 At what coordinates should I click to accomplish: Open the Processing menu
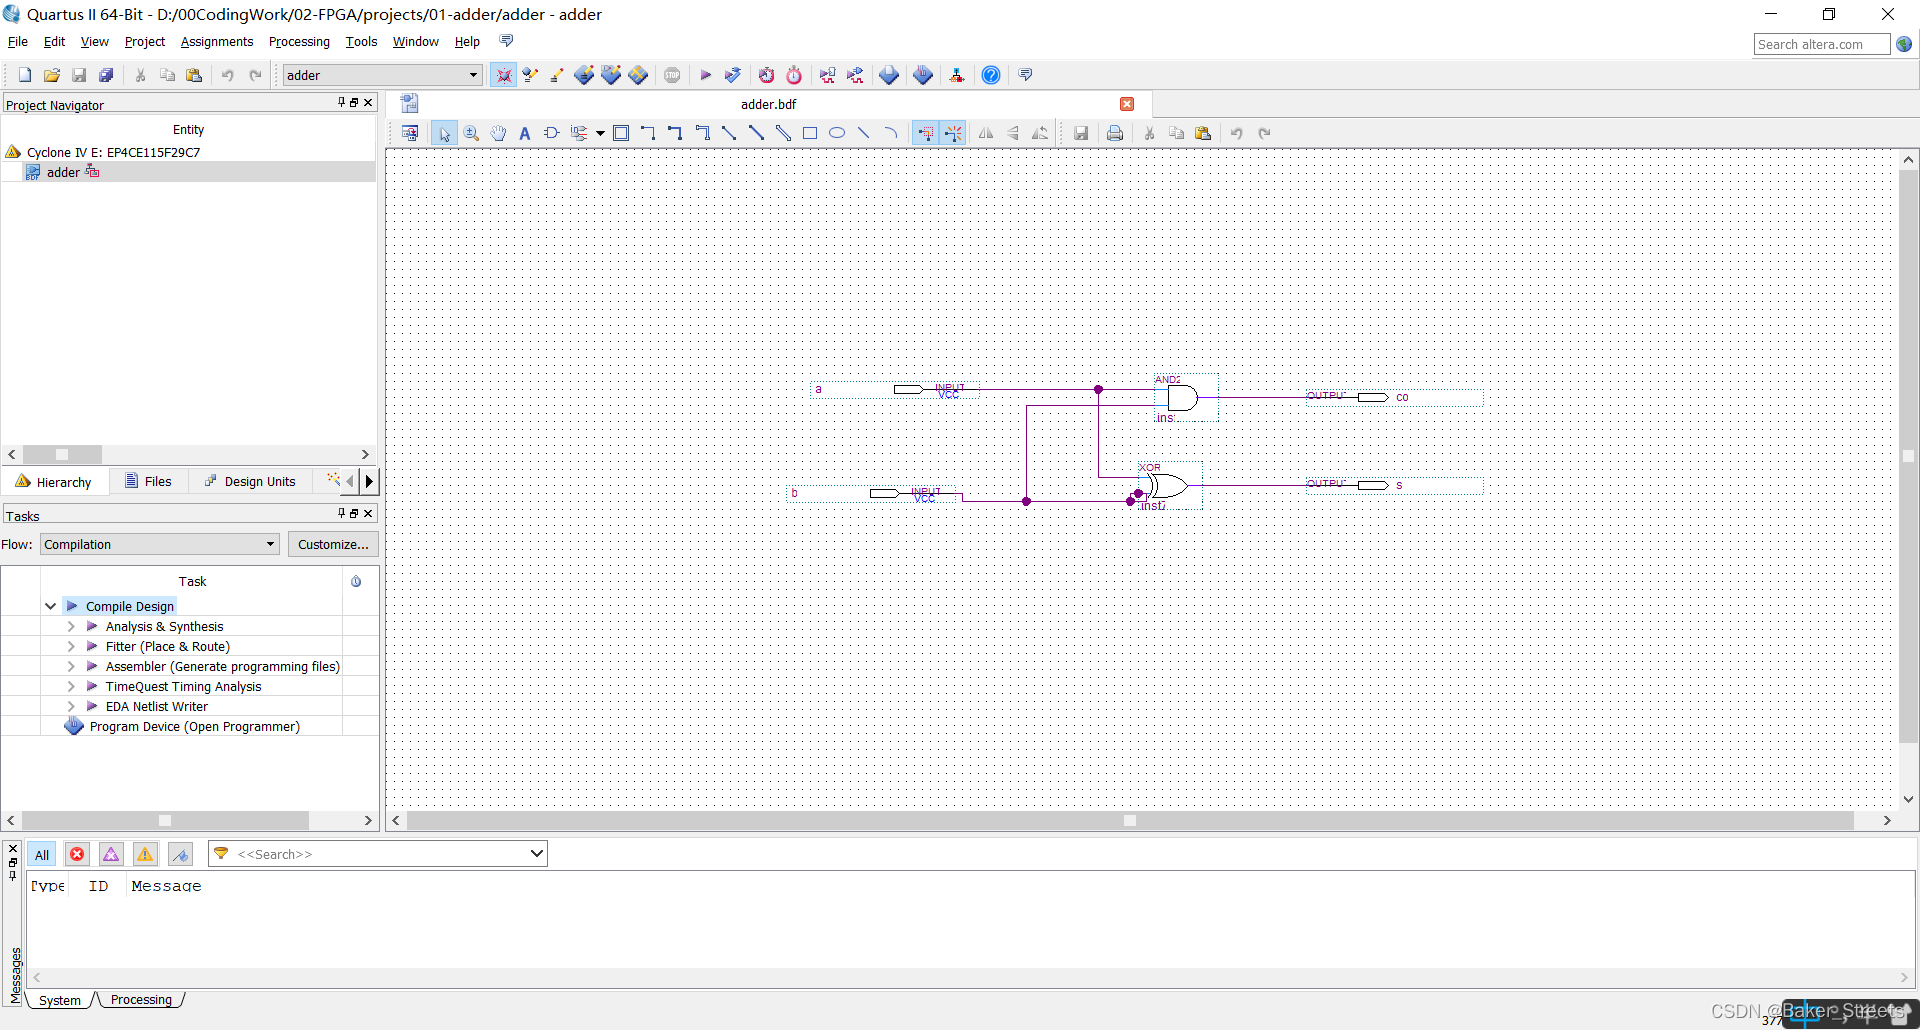299,42
